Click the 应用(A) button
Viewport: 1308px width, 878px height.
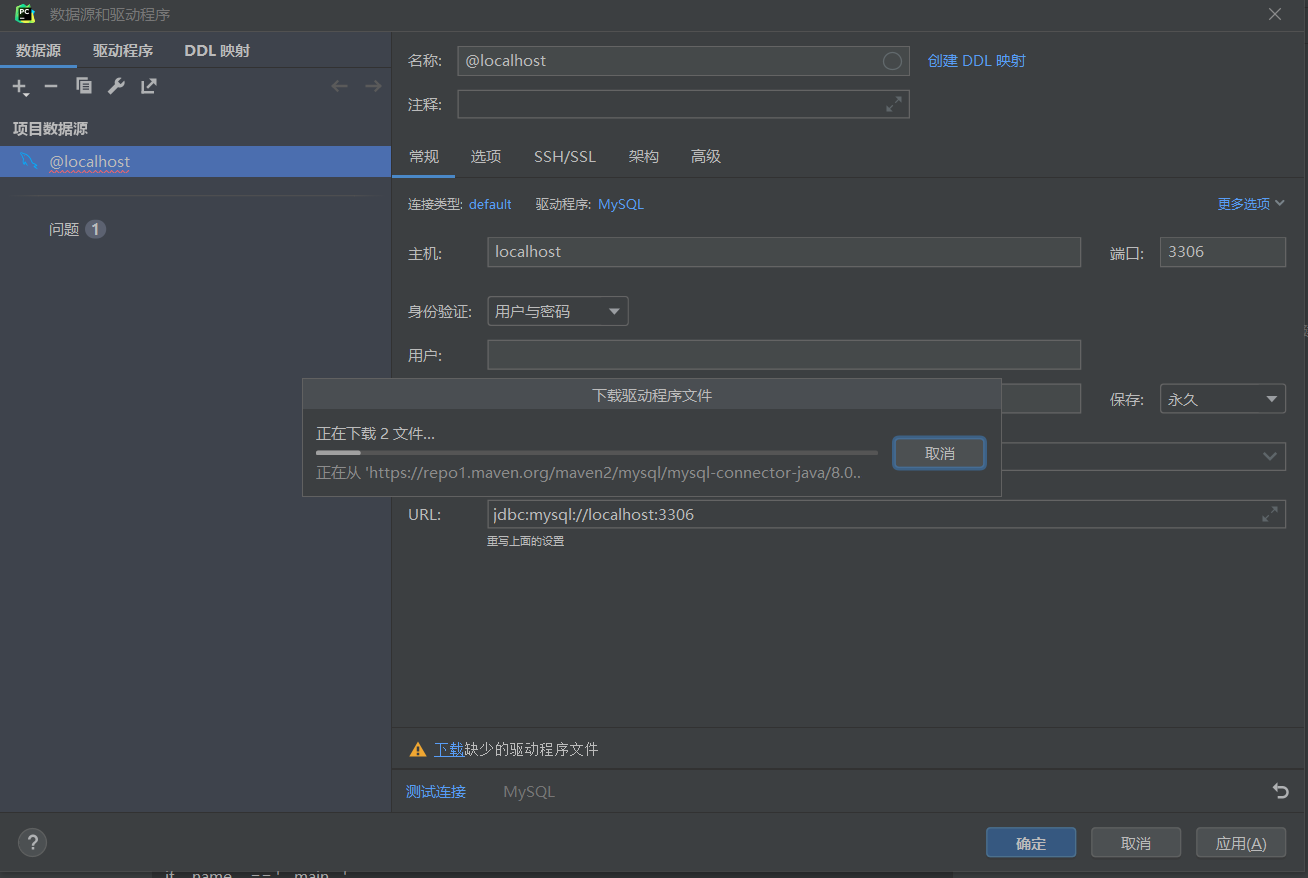coord(1241,843)
